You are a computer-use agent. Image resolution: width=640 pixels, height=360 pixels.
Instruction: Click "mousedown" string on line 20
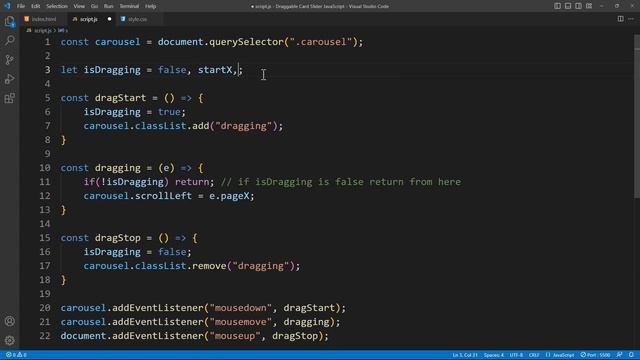[x=240, y=308]
